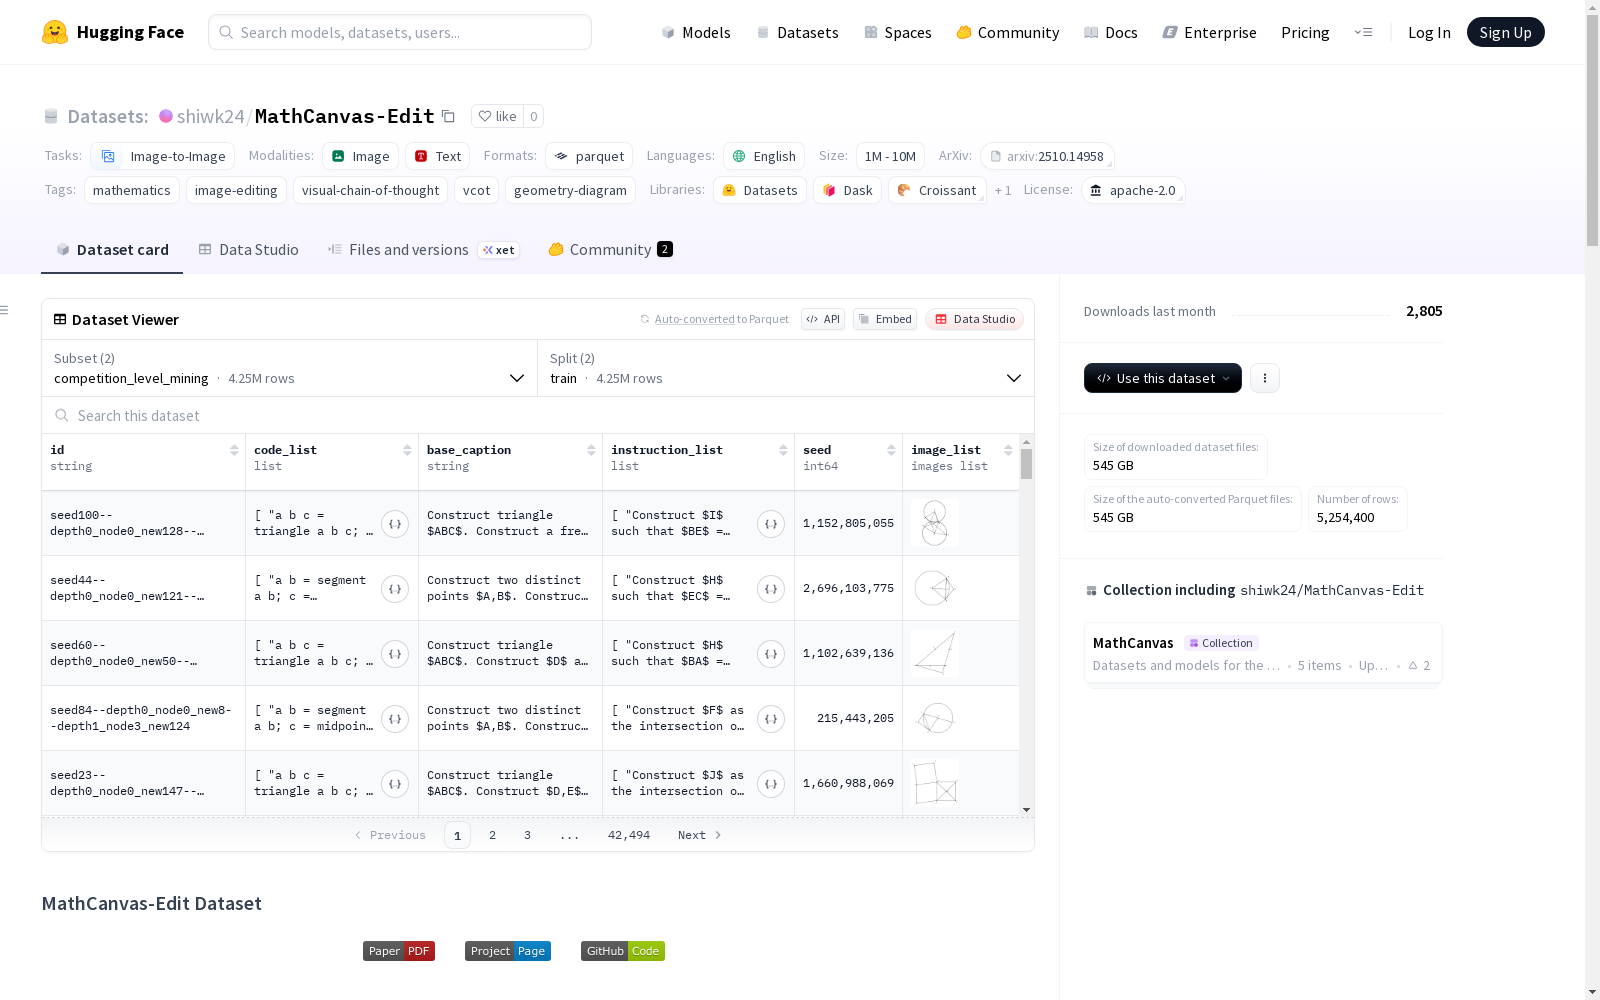Open the geometry image in the seed44 row

point(935,588)
